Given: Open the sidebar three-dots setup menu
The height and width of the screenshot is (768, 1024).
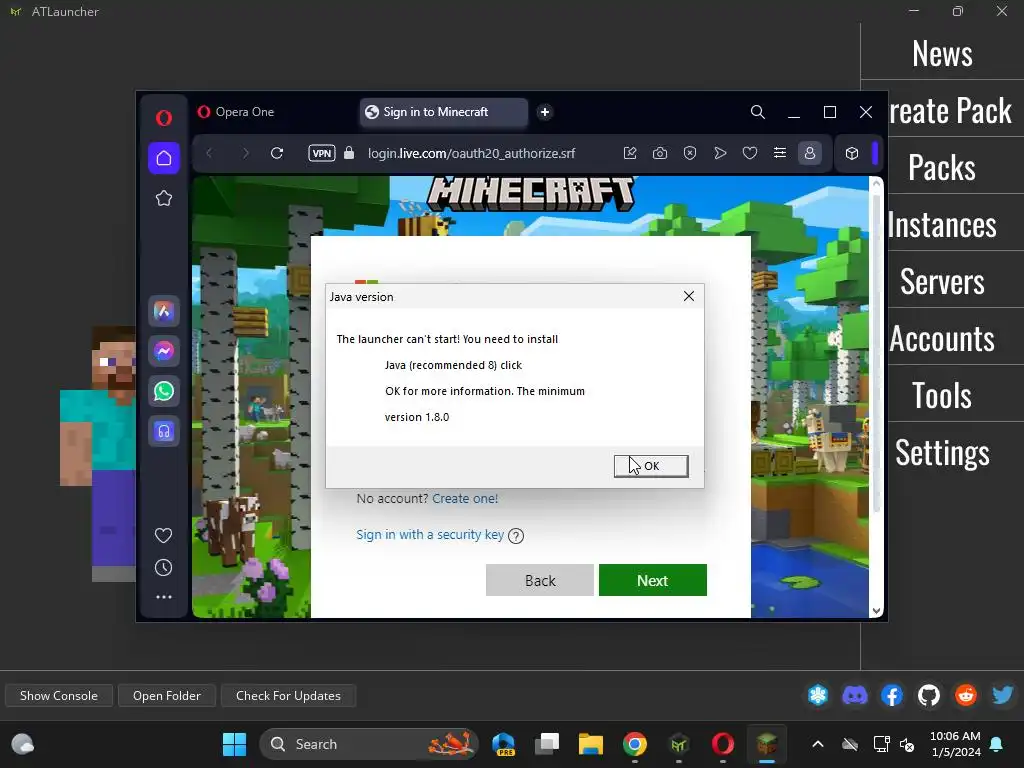Looking at the screenshot, I should 163,597.
